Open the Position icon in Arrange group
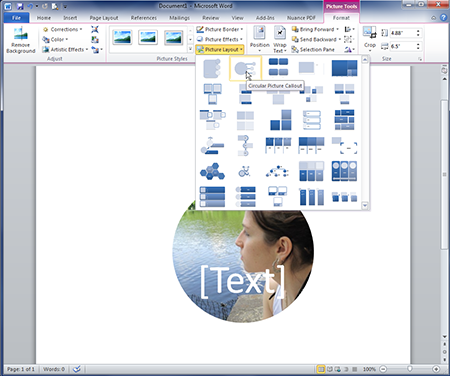 (259, 33)
